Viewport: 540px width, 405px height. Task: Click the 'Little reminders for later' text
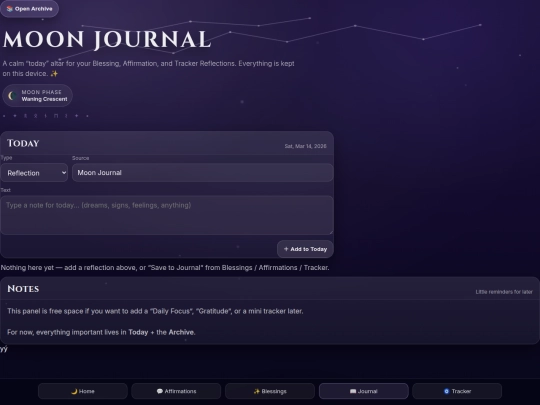click(504, 292)
